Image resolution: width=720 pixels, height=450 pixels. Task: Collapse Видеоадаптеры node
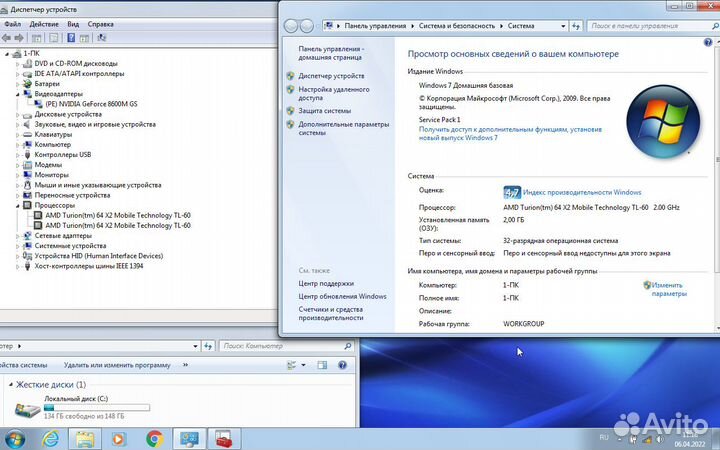pos(17,94)
